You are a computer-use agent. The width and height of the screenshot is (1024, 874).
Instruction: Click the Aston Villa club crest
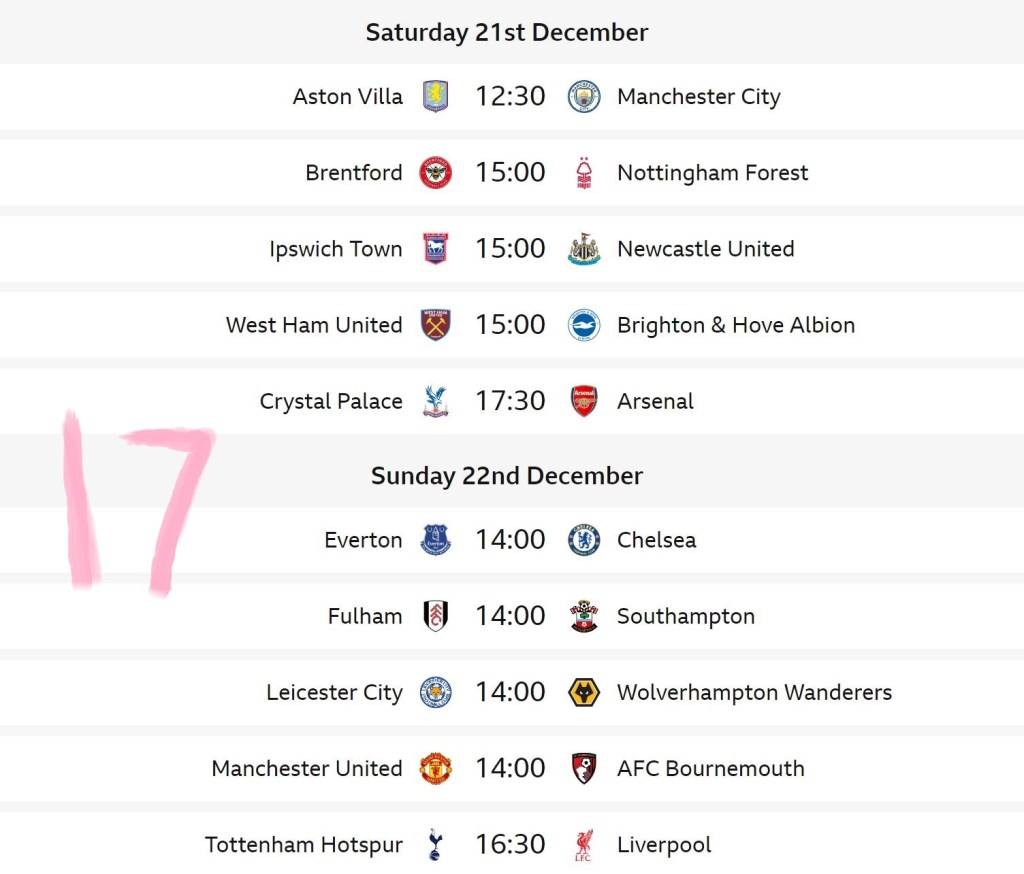pos(435,97)
